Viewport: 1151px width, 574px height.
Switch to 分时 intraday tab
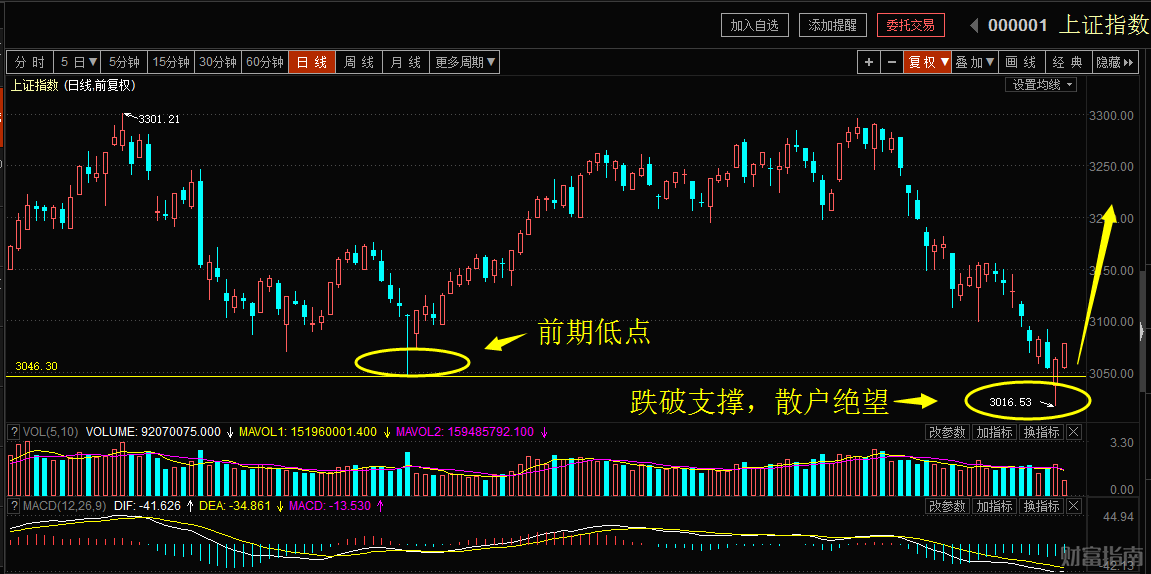tap(30, 62)
